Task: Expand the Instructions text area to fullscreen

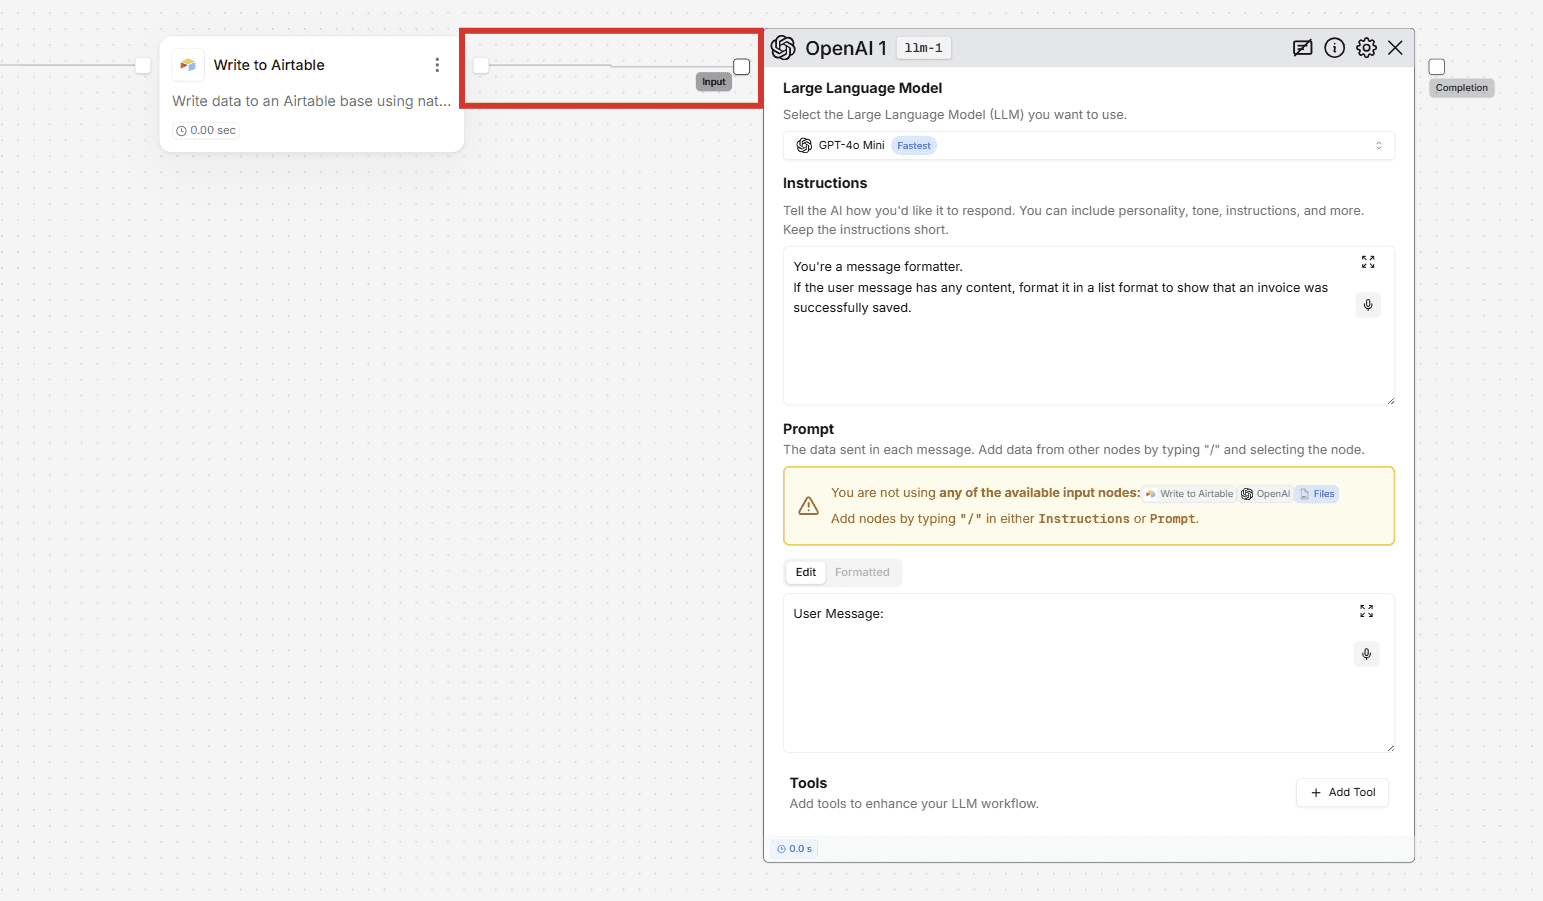Action: [1368, 262]
